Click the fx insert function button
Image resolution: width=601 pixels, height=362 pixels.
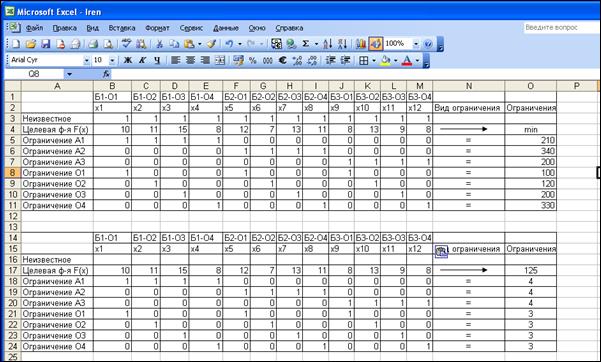coord(107,74)
